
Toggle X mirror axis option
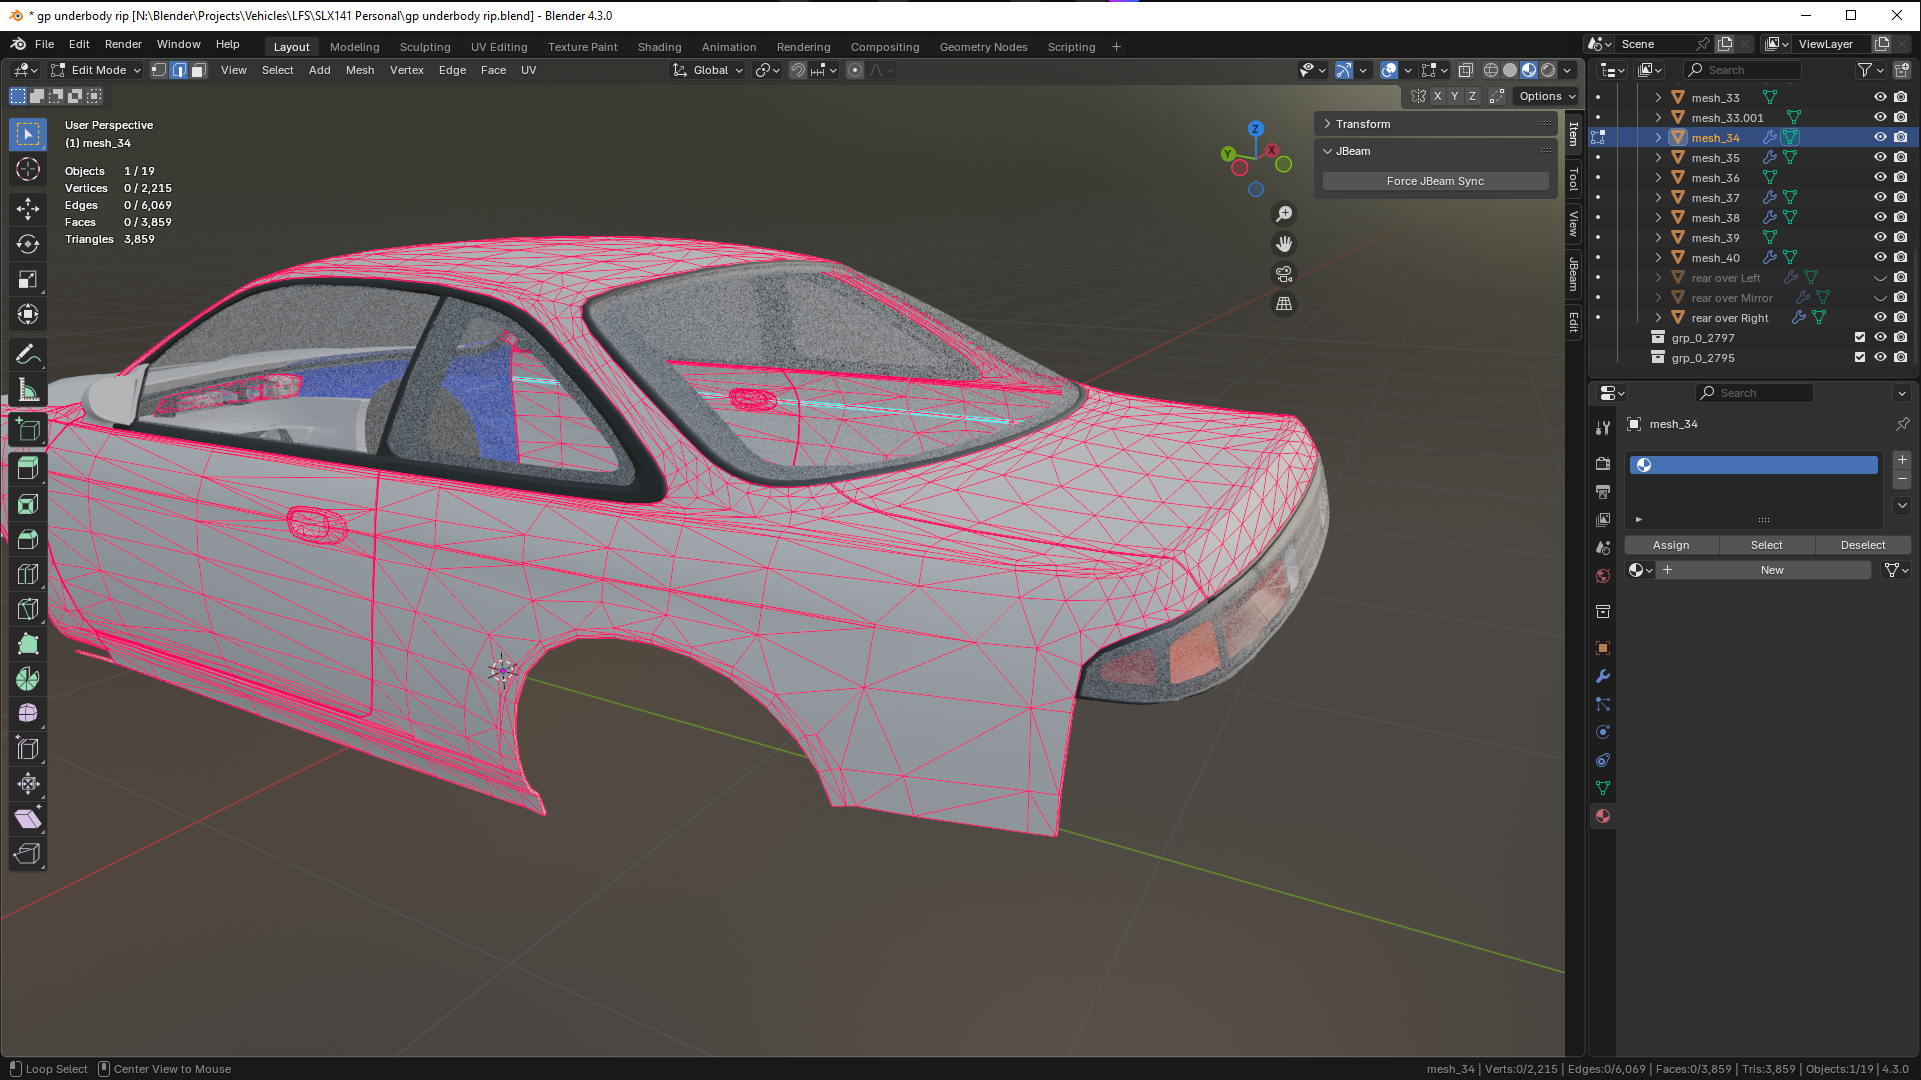click(x=1437, y=96)
